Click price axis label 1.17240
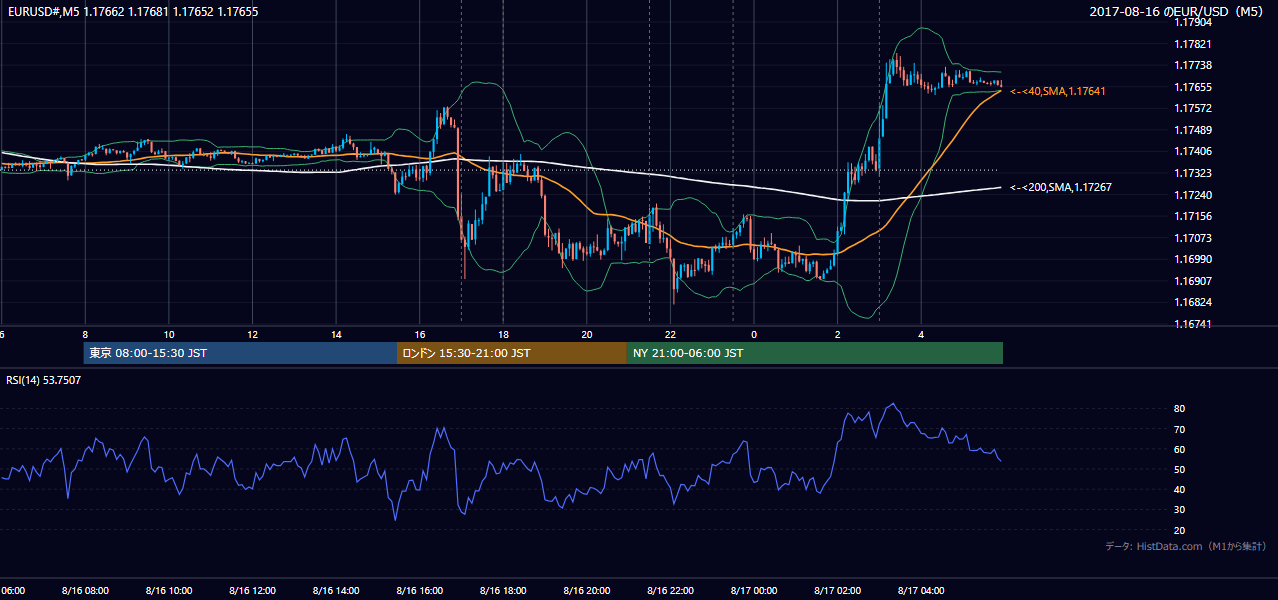Image resolution: width=1278 pixels, height=600 pixels. (1193, 195)
